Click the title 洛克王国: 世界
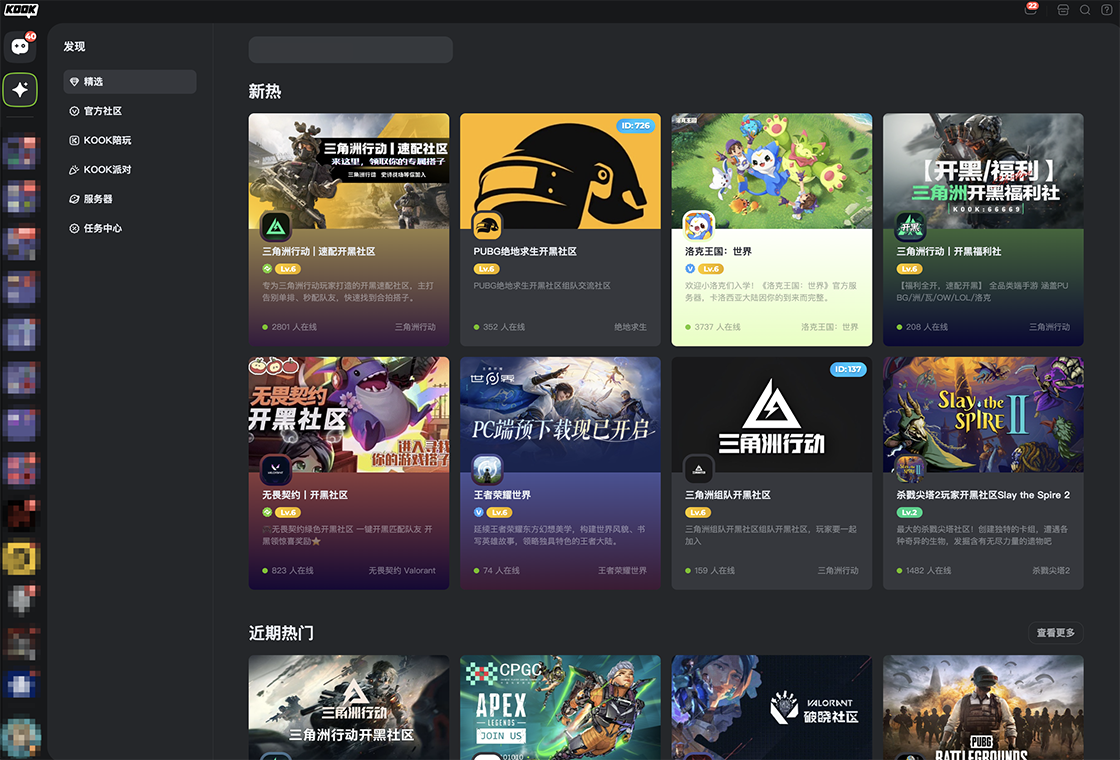The height and width of the screenshot is (760, 1120). click(718, 251)
